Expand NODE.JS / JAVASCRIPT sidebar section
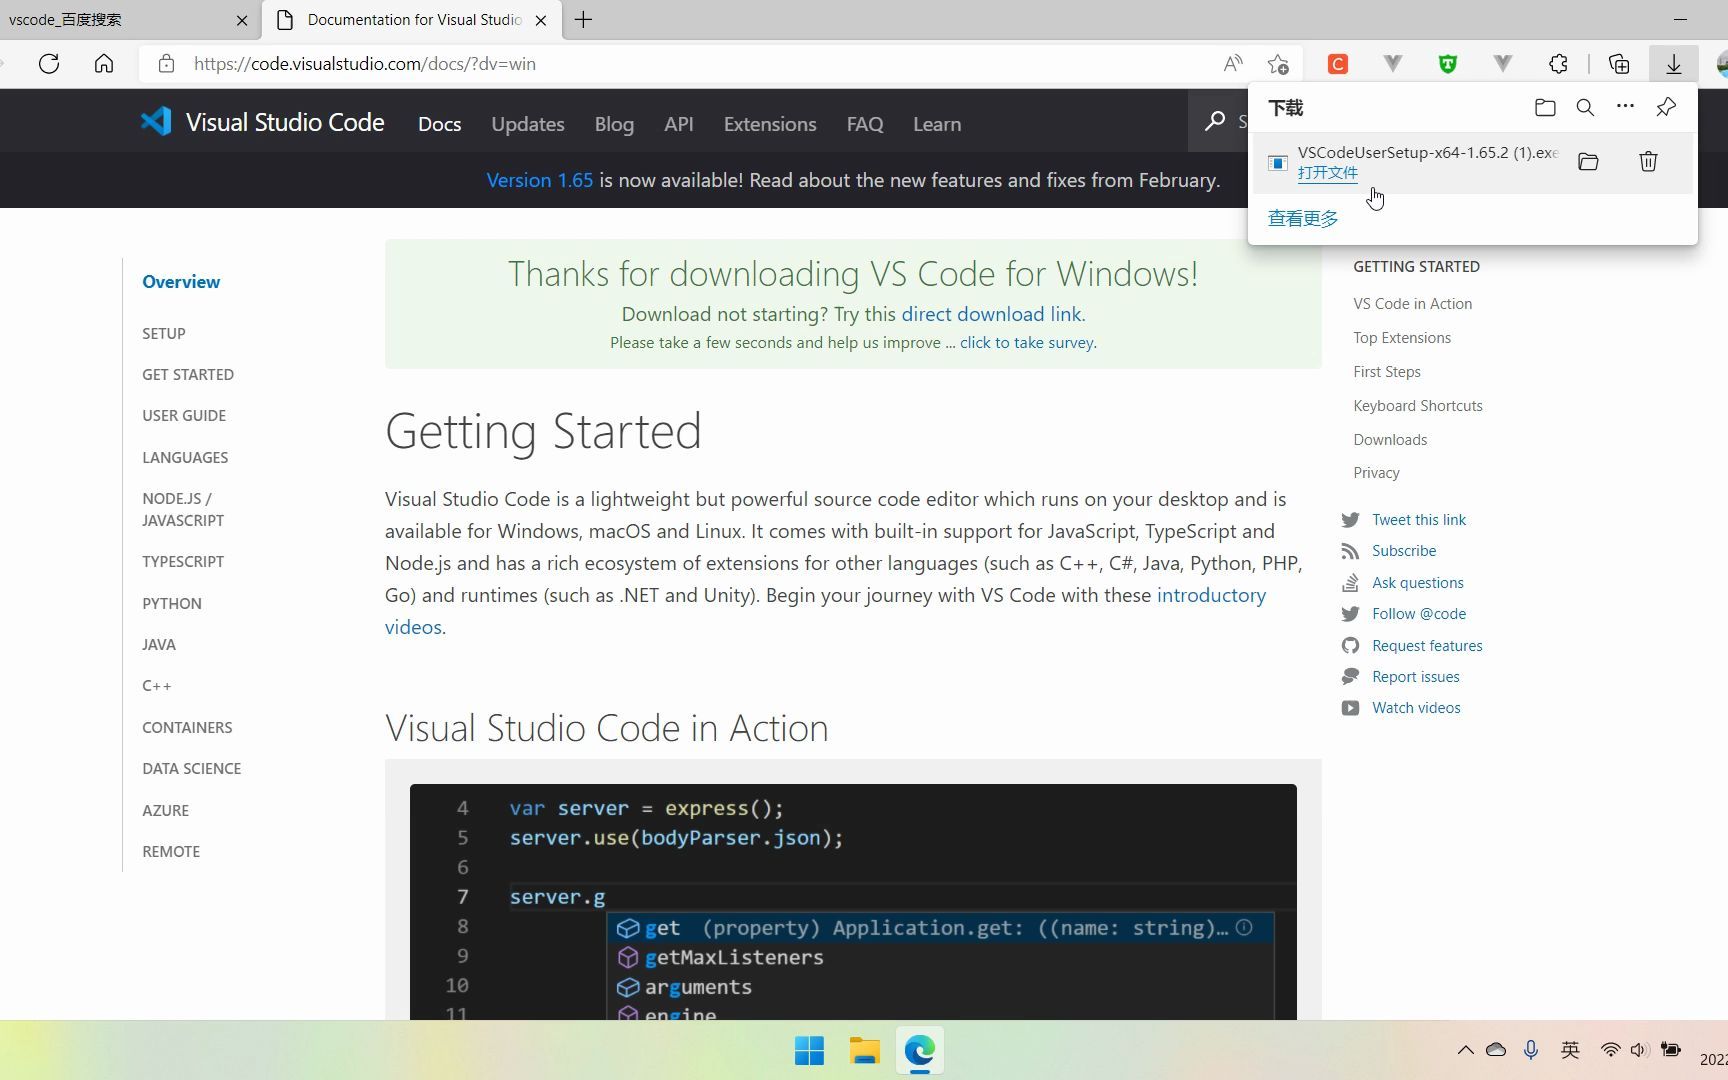This screenshot has width=1728, height=1080. [183, 509]
